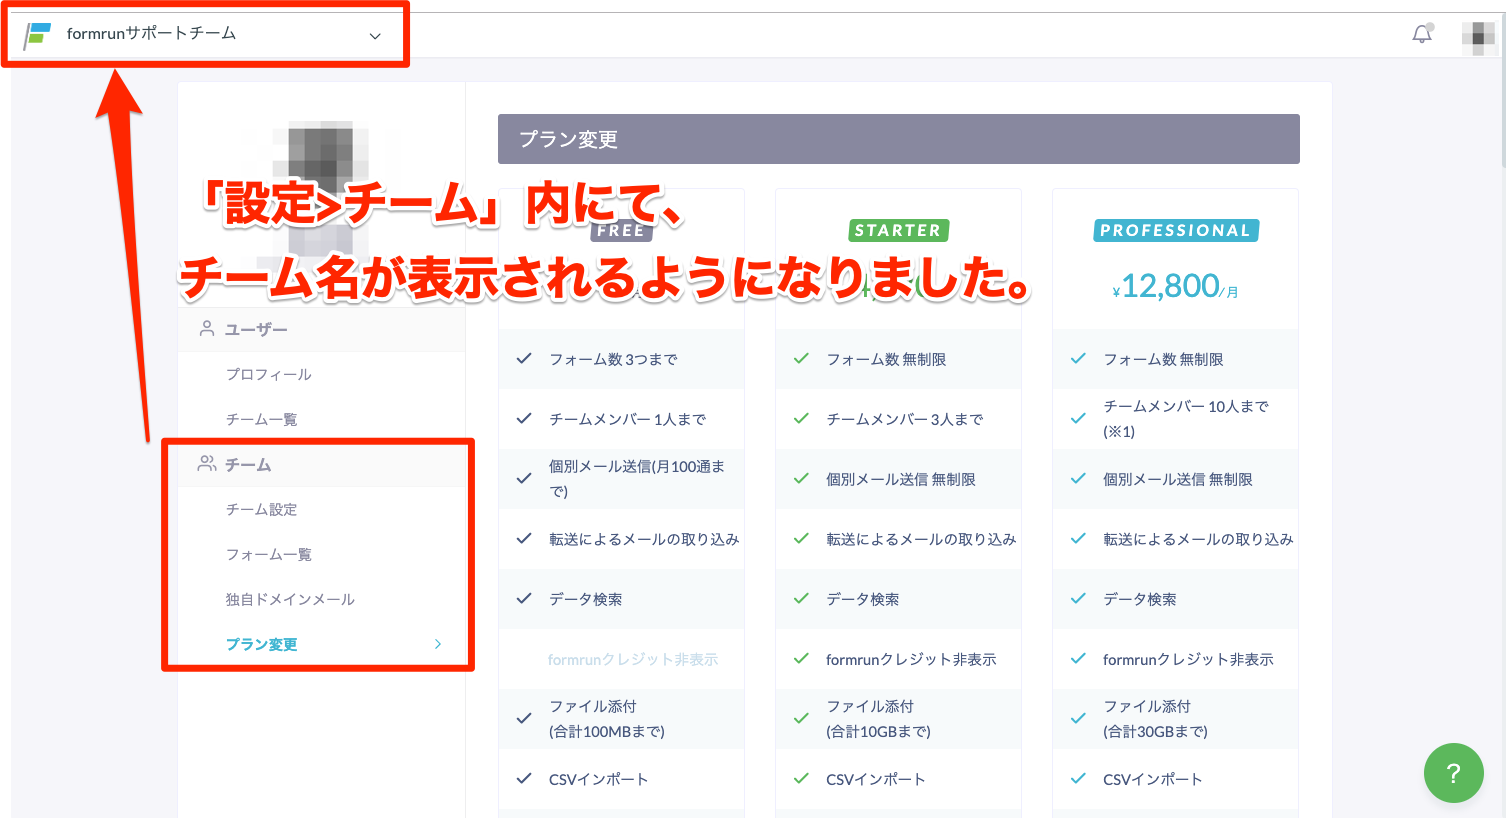Click the user avatar in top right
This screenshot has width=1506, height=818.
[x=1477, y=37]
